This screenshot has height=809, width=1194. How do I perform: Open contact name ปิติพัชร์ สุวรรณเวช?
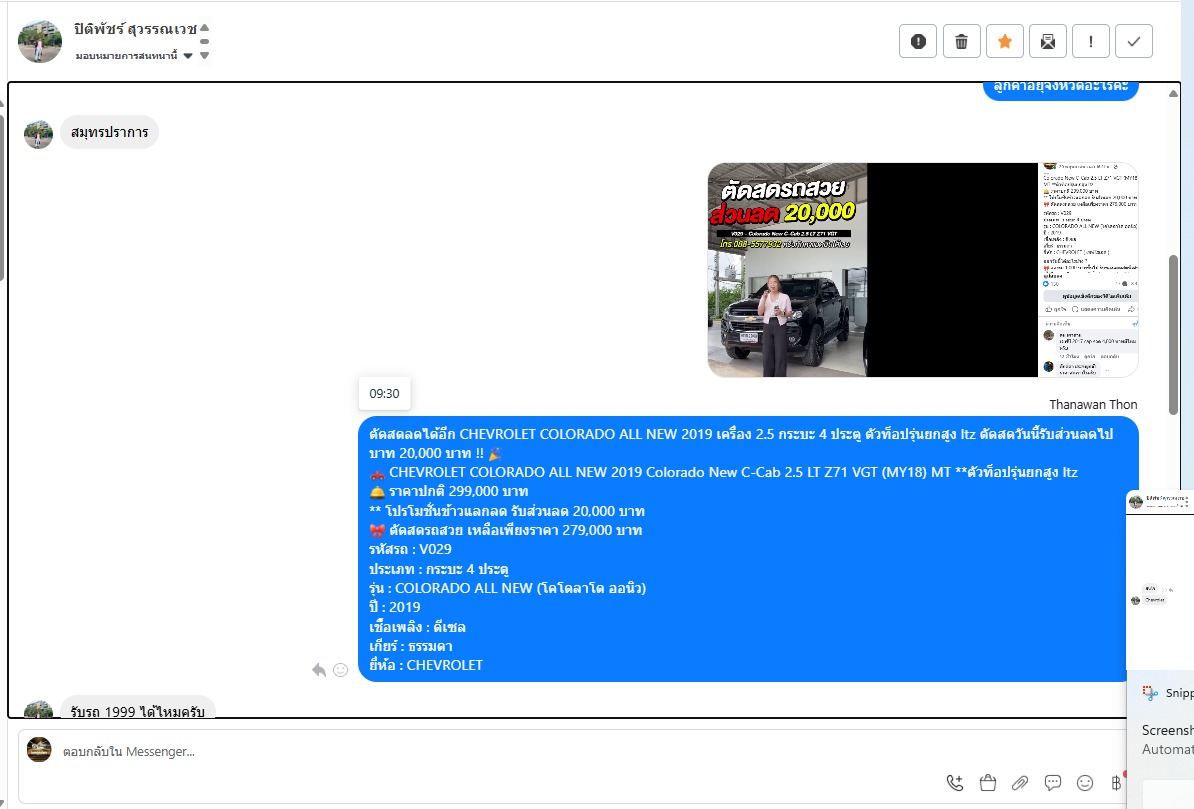(136, 29)
